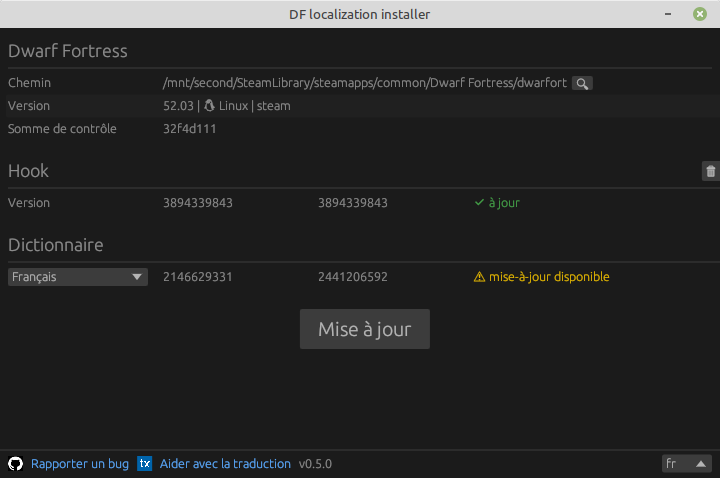Click the yellow warning triangle icon
Screen dimensions: 720x478
coord(479,277)
